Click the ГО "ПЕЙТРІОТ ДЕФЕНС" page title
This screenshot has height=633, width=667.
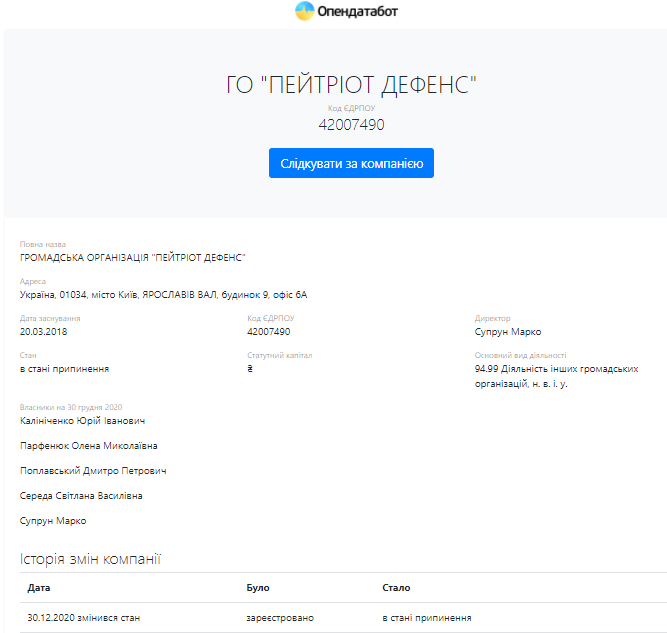point(351,85)
